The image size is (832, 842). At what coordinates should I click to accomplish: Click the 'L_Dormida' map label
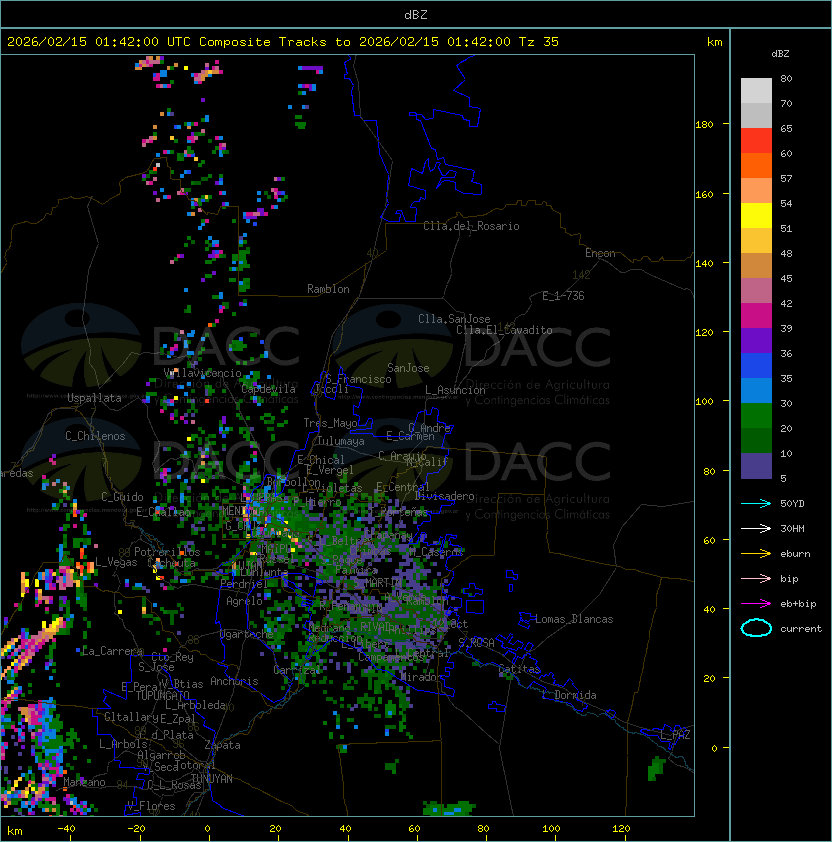pos(569,695)
